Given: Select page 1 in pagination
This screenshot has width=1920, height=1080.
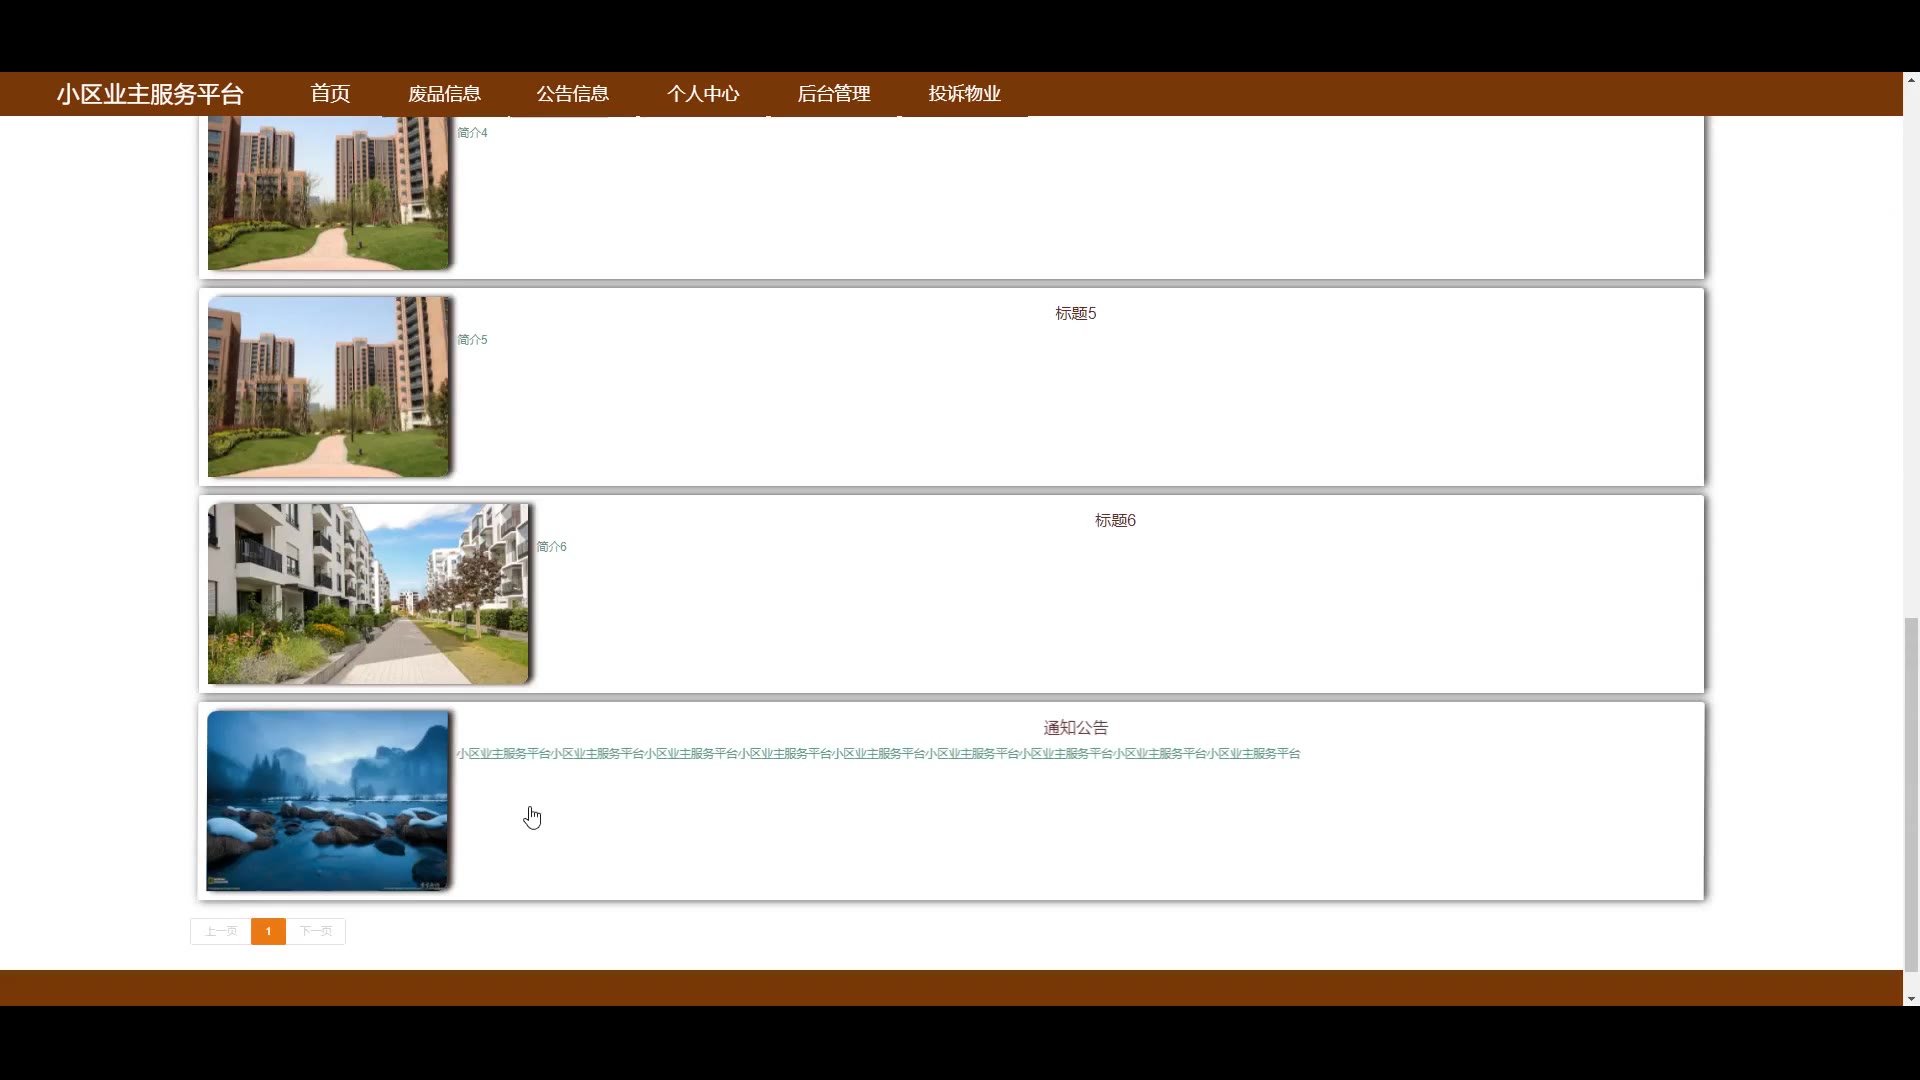Looking at the screenshot, I should tap(268, 931).
